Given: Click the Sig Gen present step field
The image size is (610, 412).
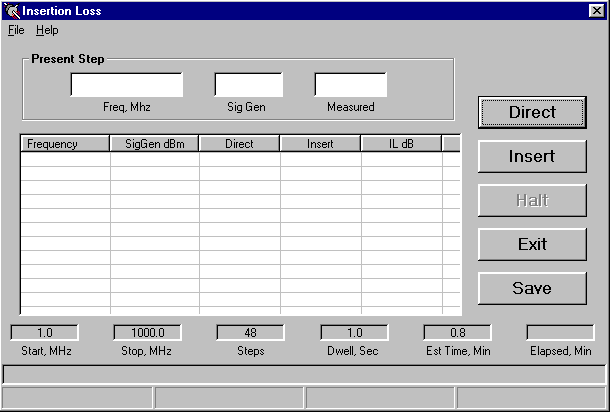Looking at the screenshot, I should pos(248,85).
